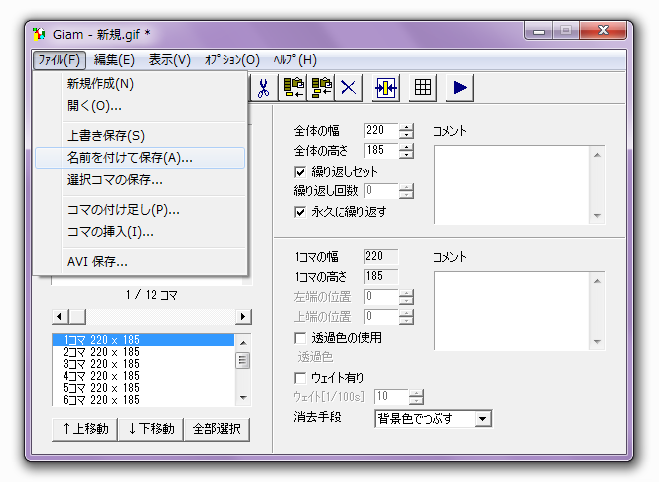Choose コマの付け足し(P)... menu entry

[x=140, y=210]
